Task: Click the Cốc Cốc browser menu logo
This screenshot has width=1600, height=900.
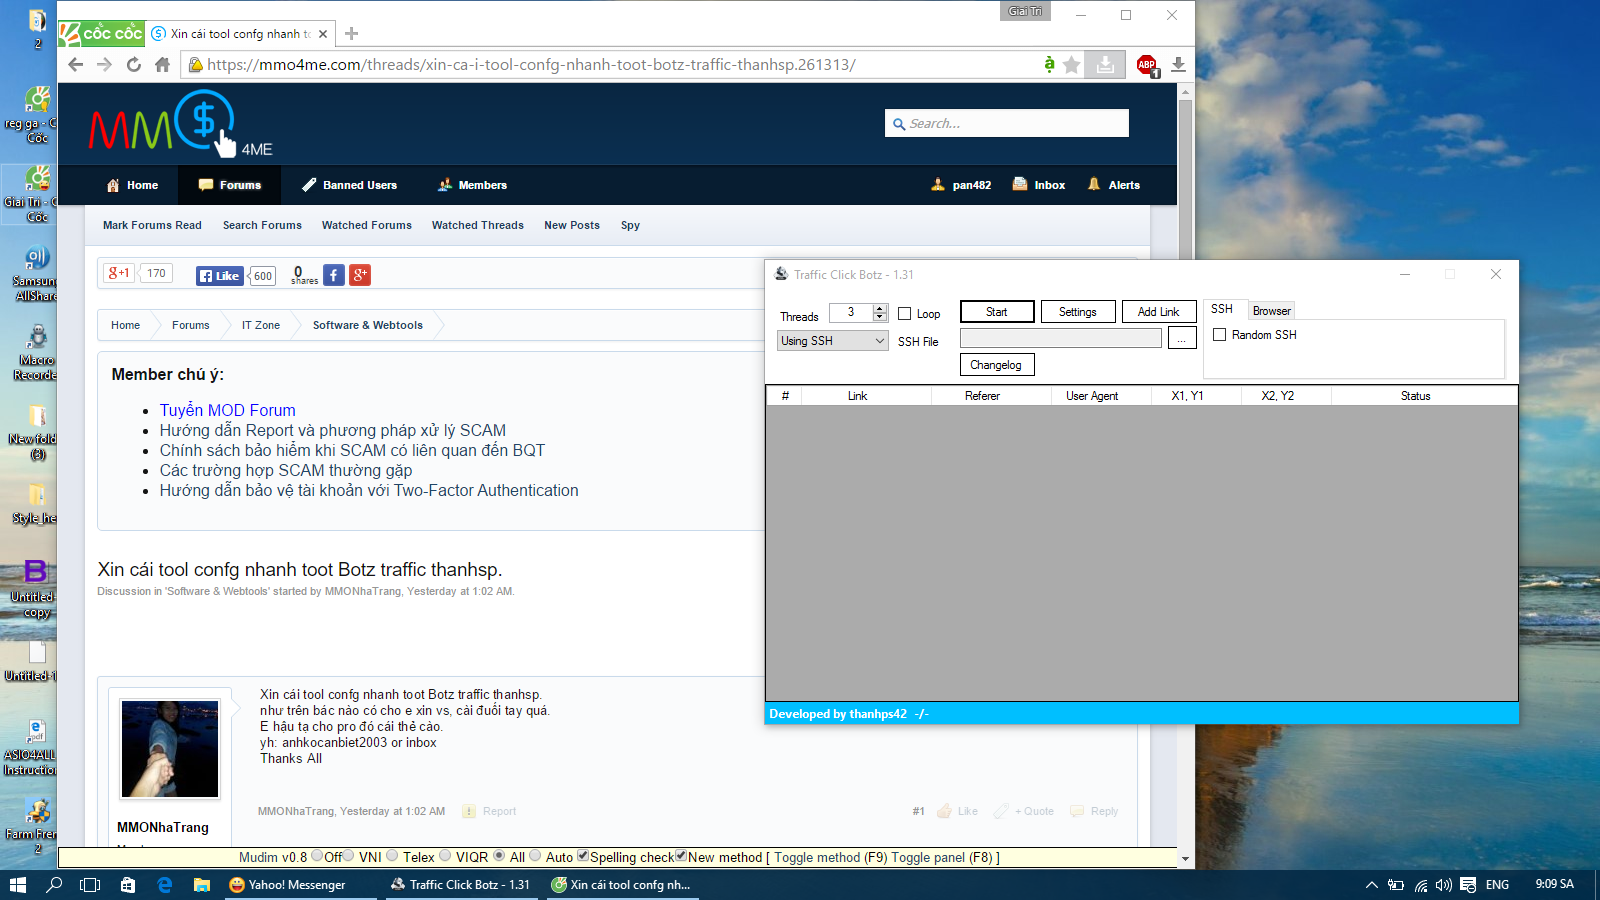Action: coord(101,33)
